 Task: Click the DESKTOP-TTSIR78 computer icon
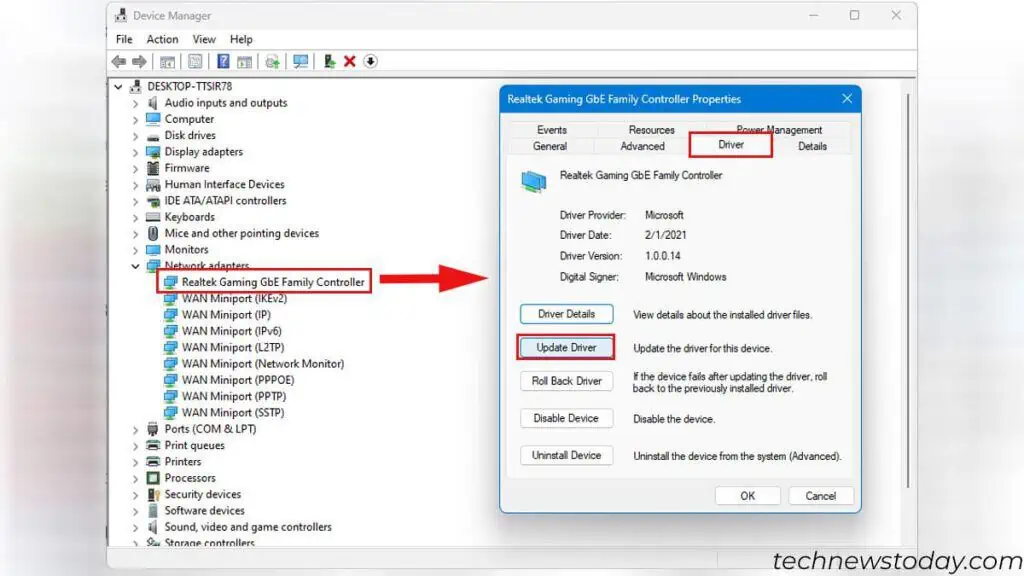click(136, 86)
